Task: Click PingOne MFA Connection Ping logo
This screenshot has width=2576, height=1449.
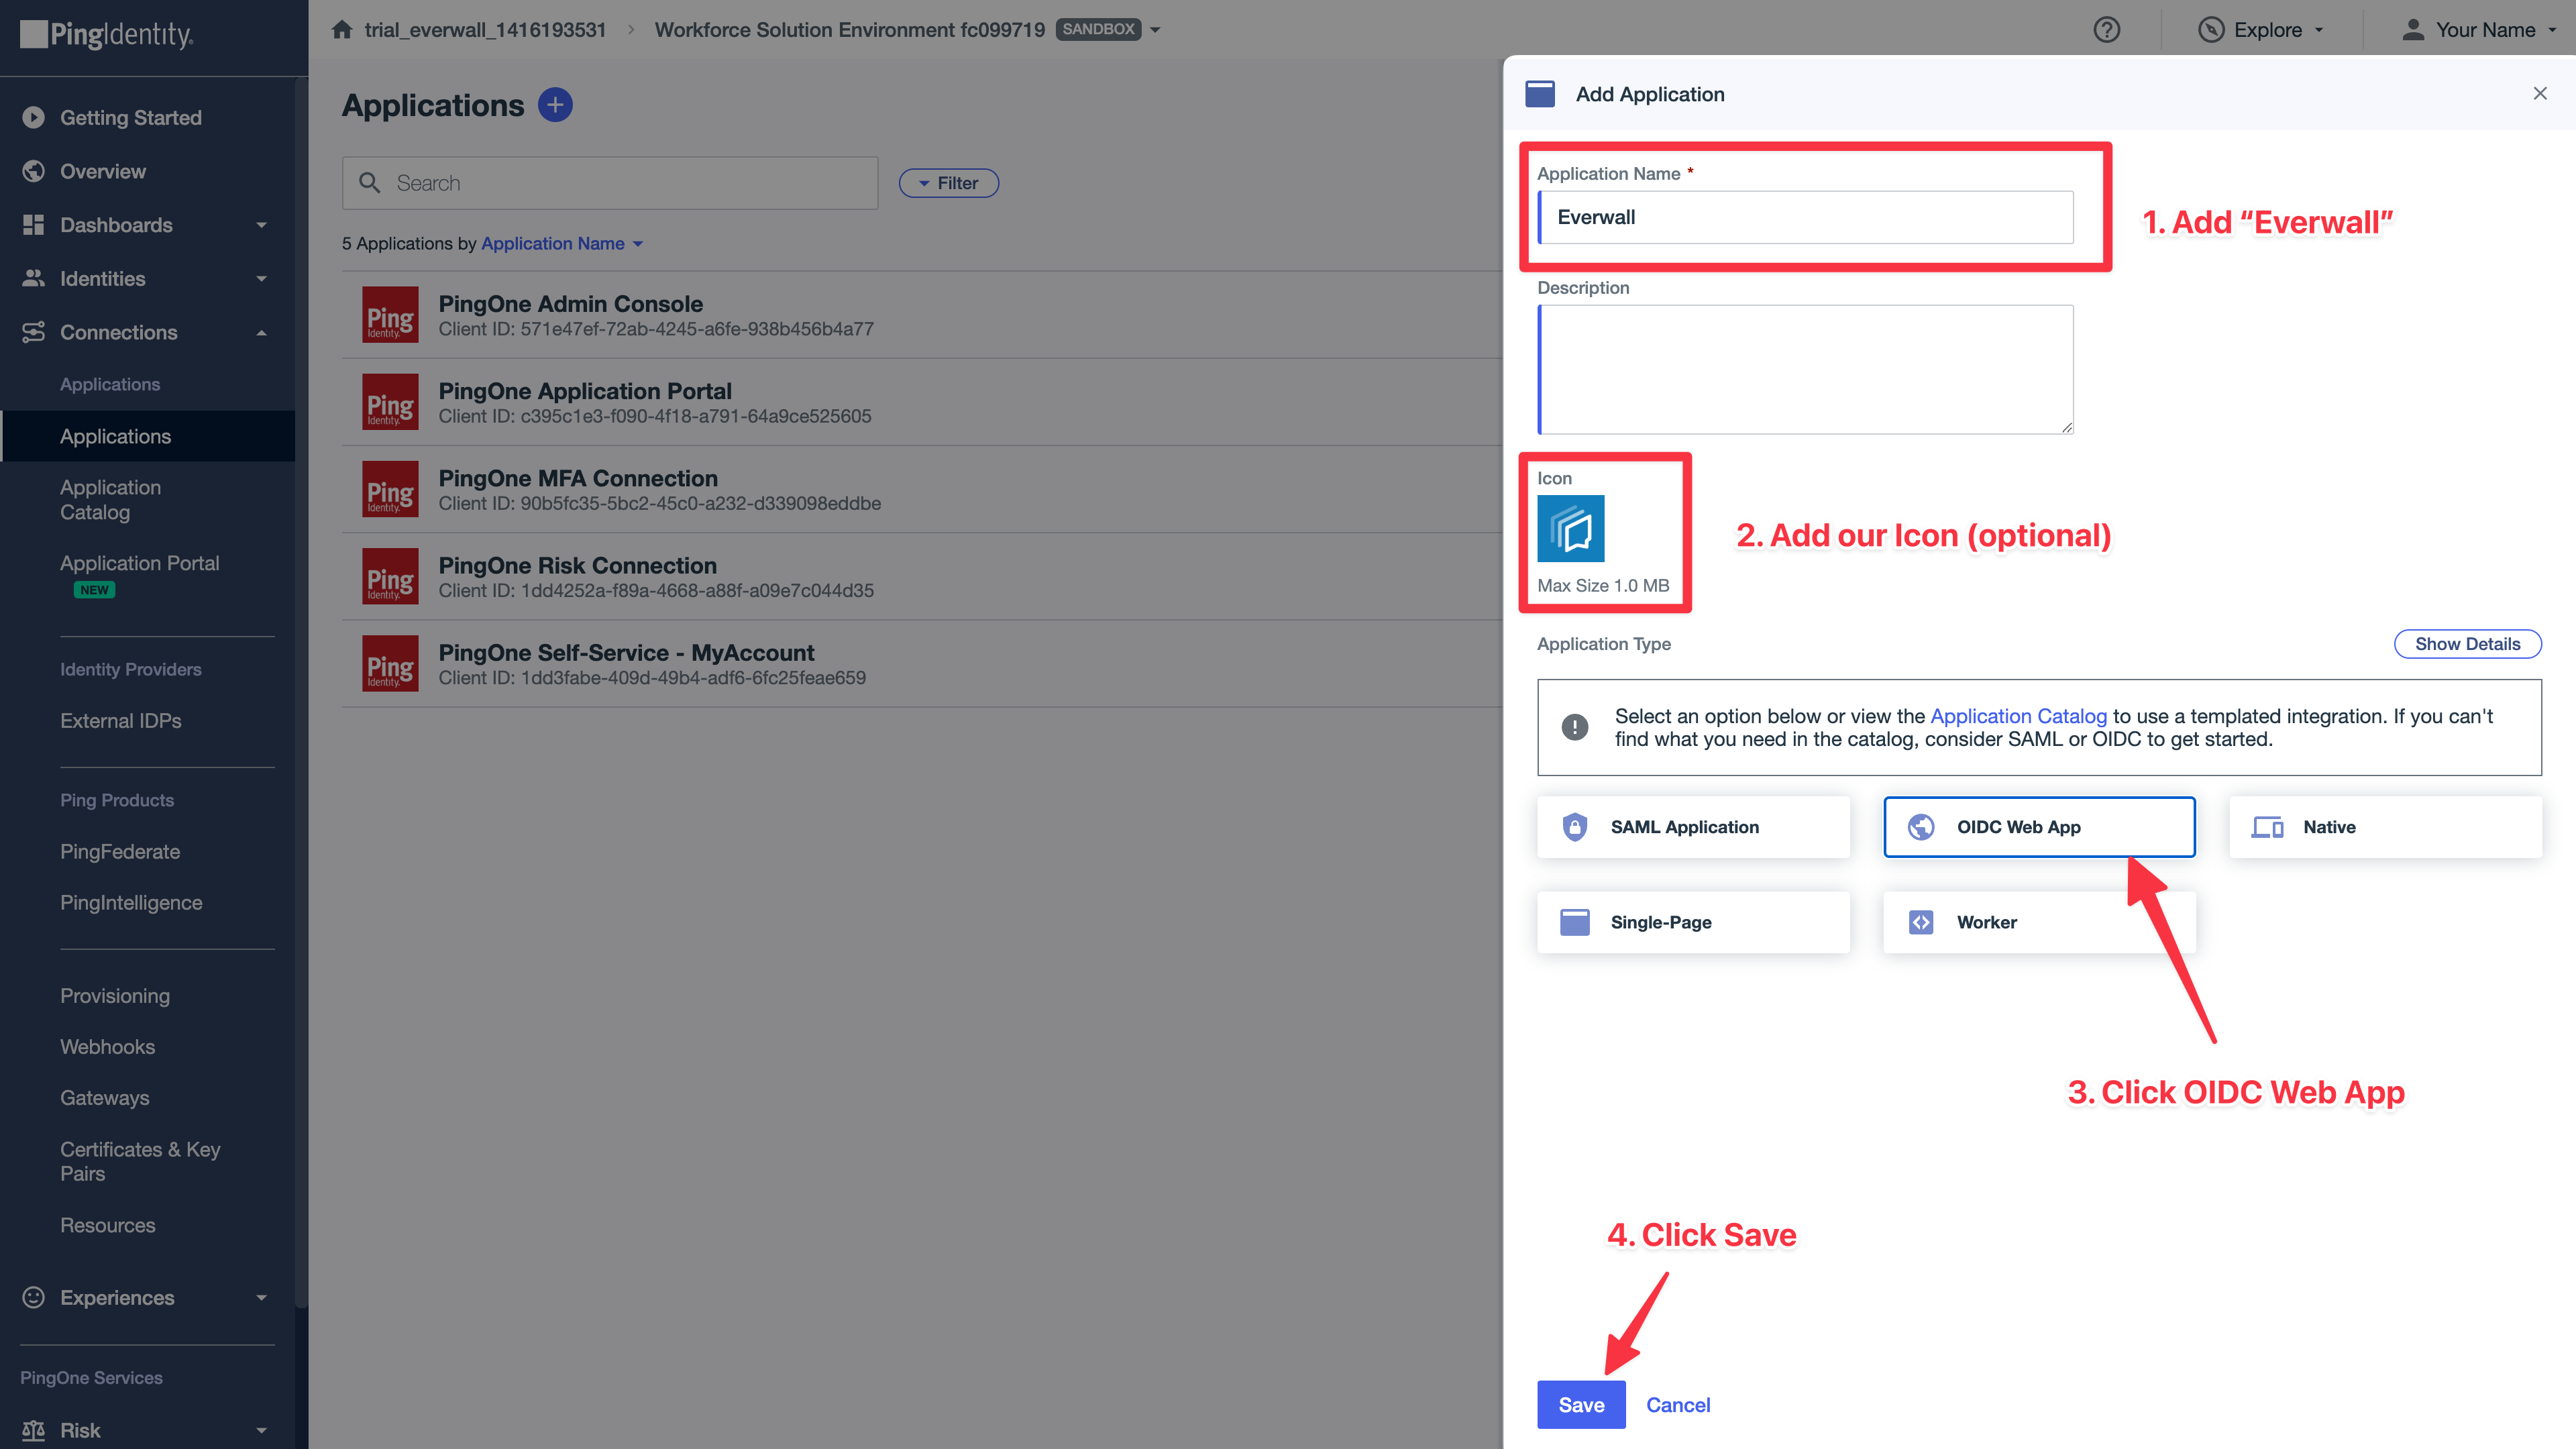Action: tap(390, 489)
